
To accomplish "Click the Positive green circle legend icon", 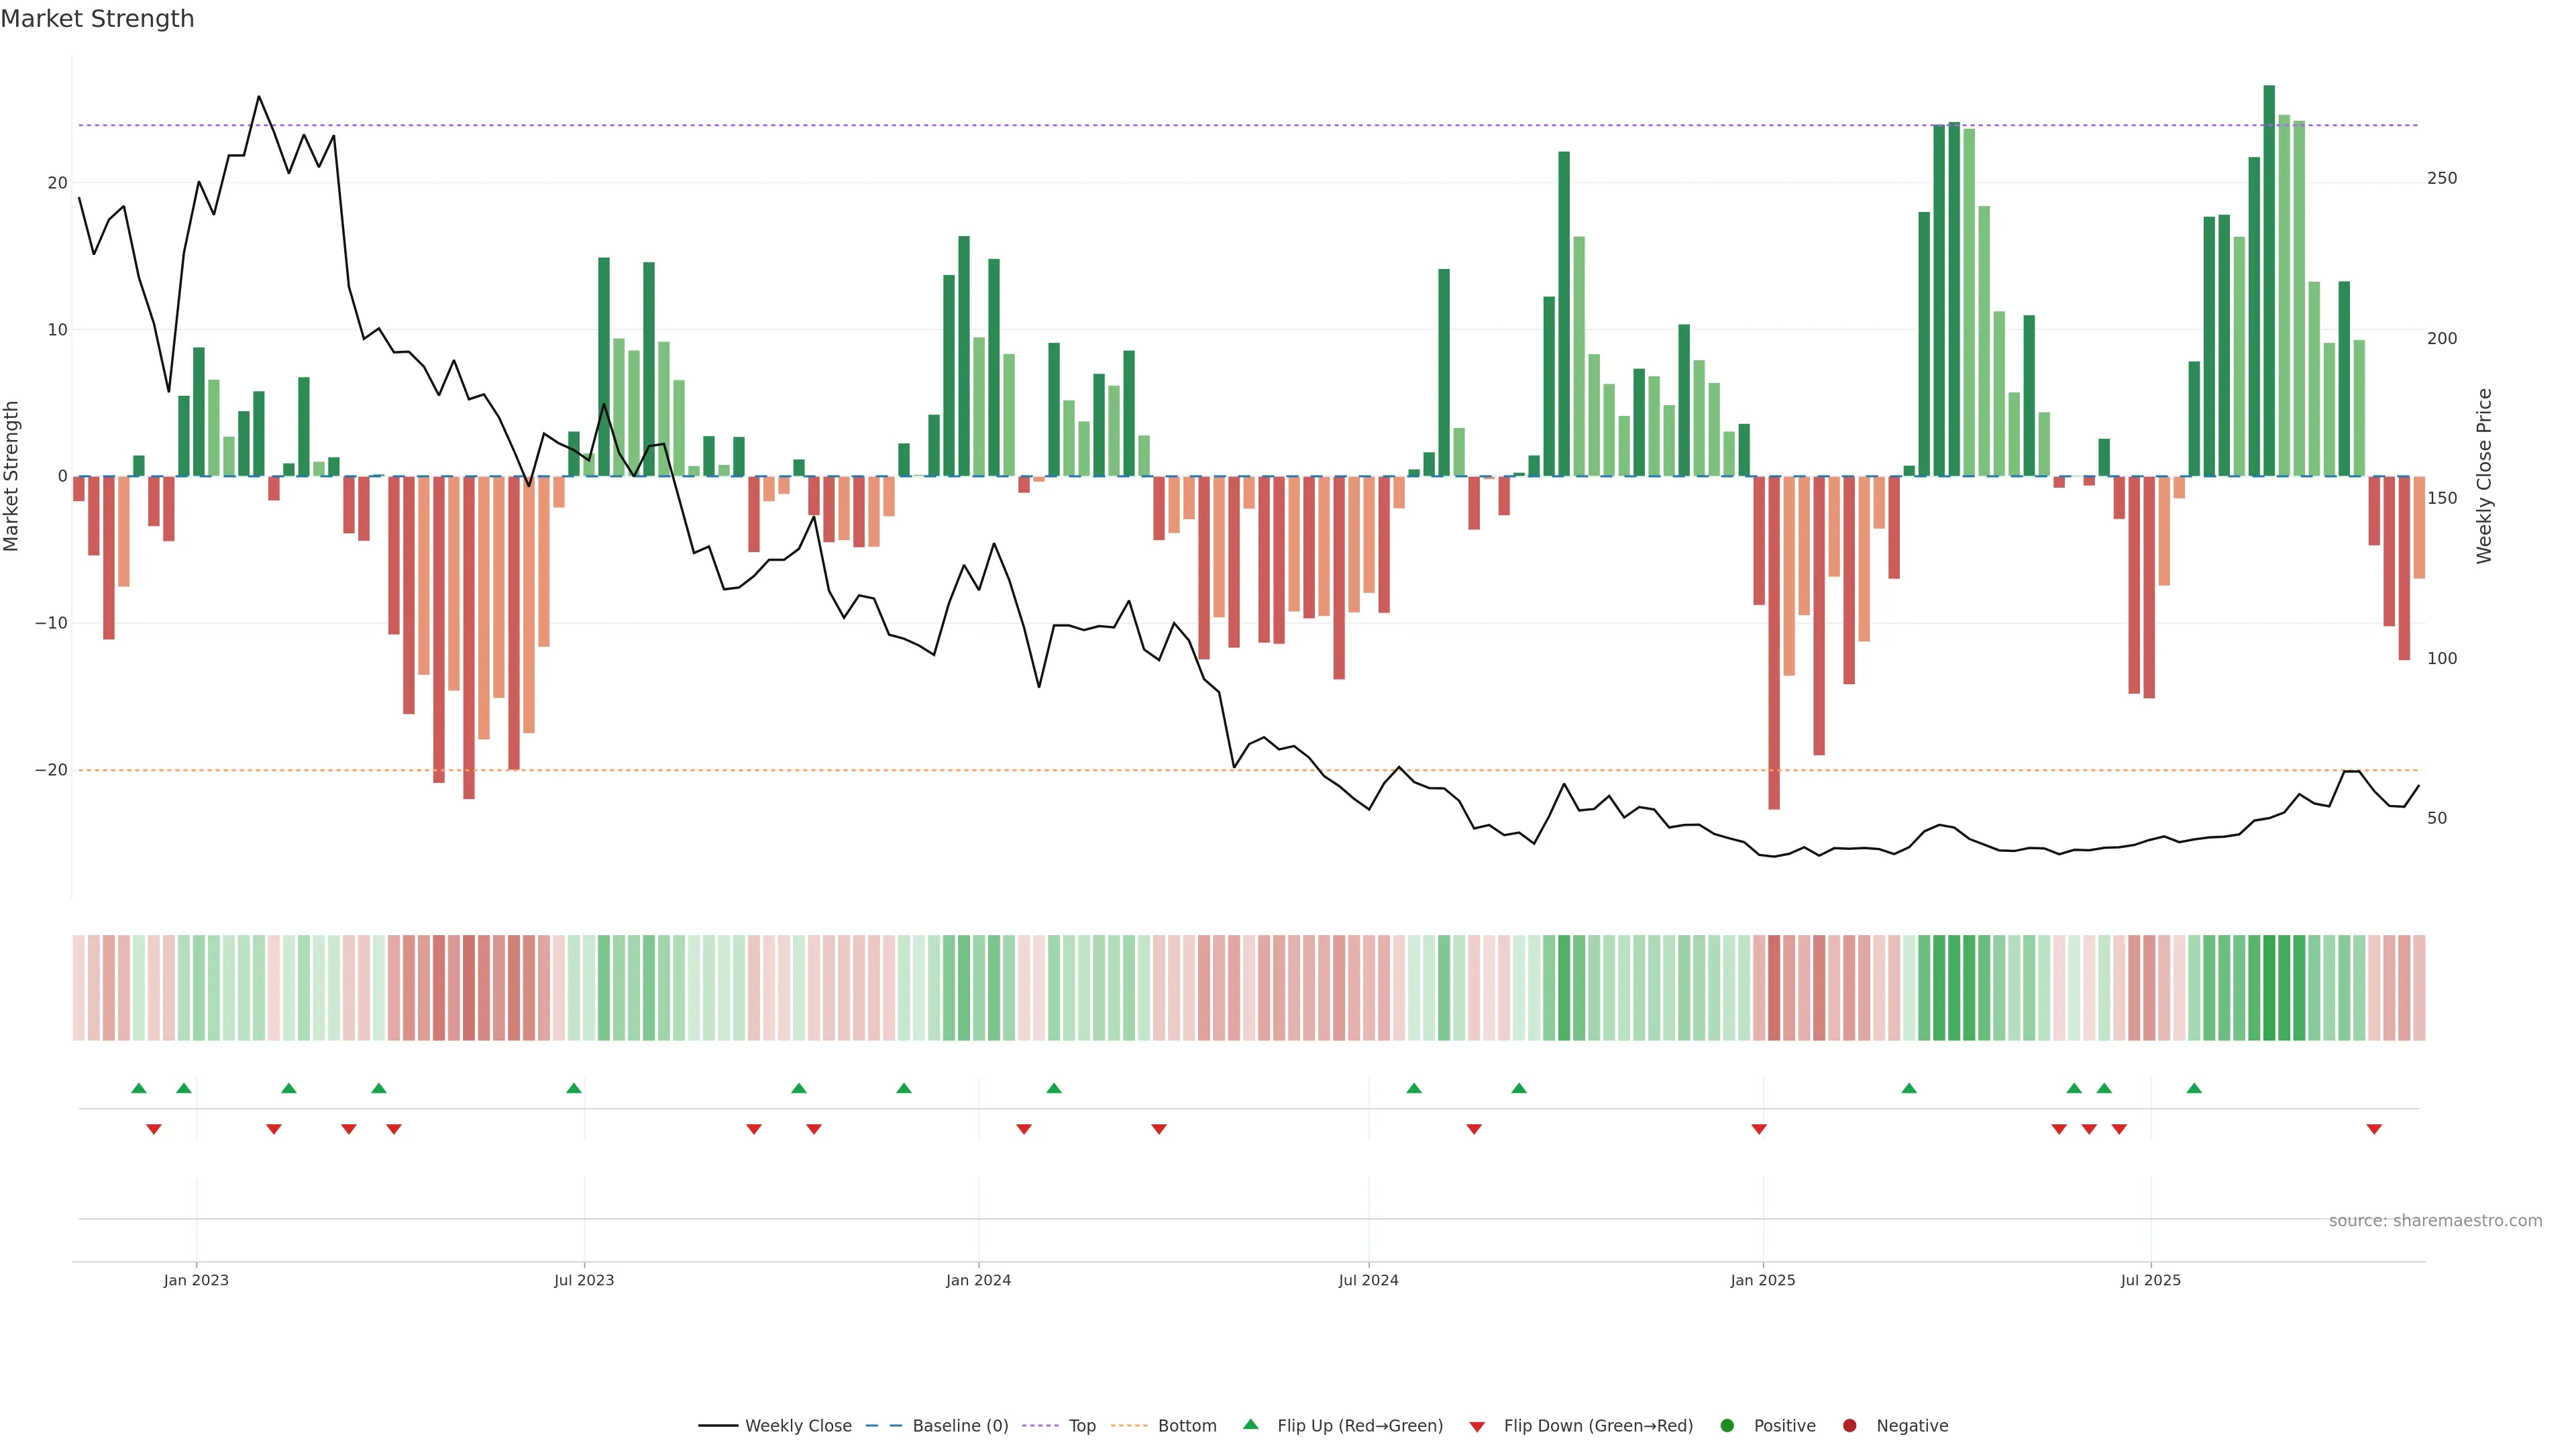I will point(1727,1425).
